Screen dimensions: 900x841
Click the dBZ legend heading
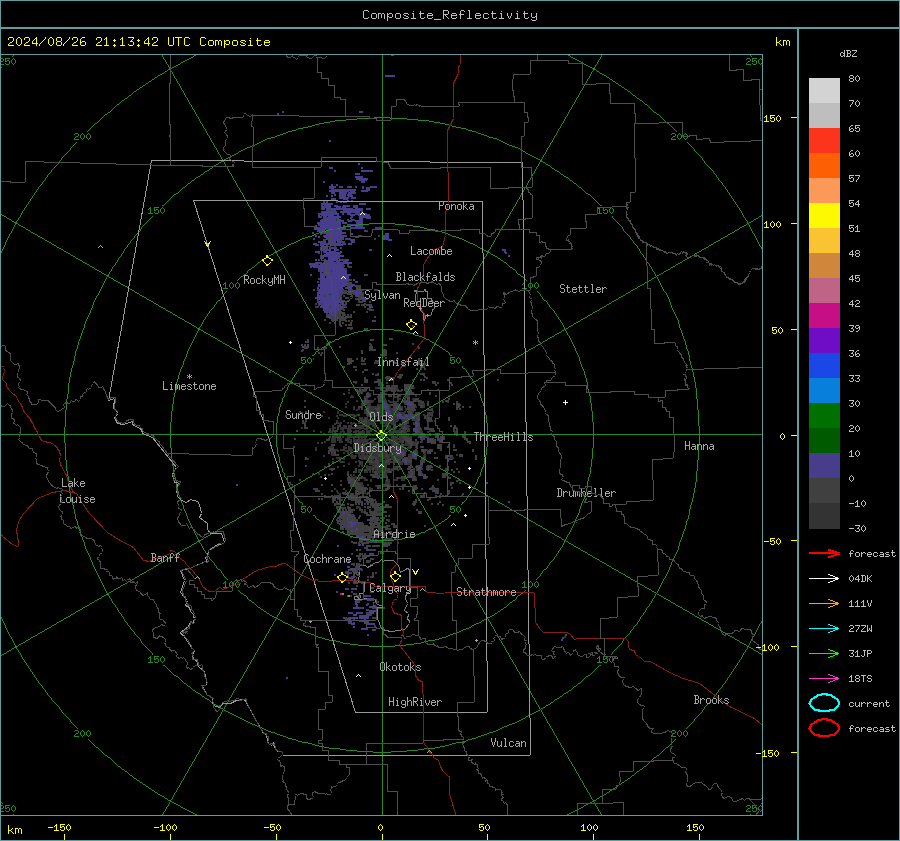(848, 53)
